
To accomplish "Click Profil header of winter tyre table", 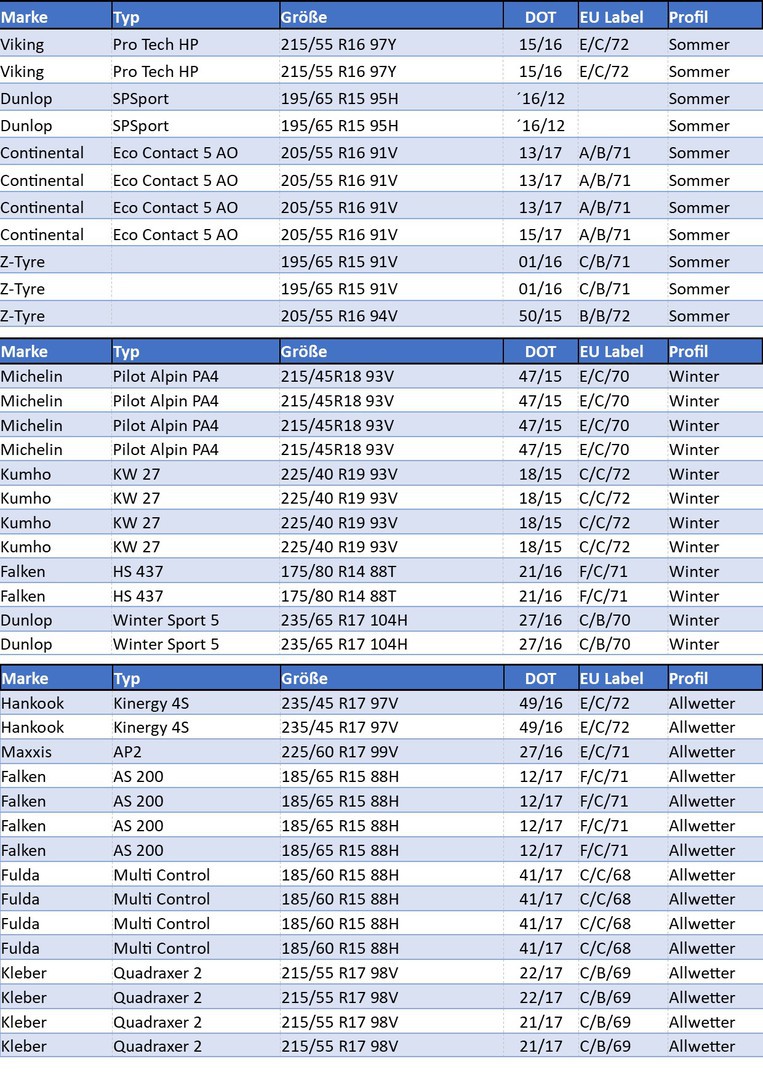I will pos(688,352).
